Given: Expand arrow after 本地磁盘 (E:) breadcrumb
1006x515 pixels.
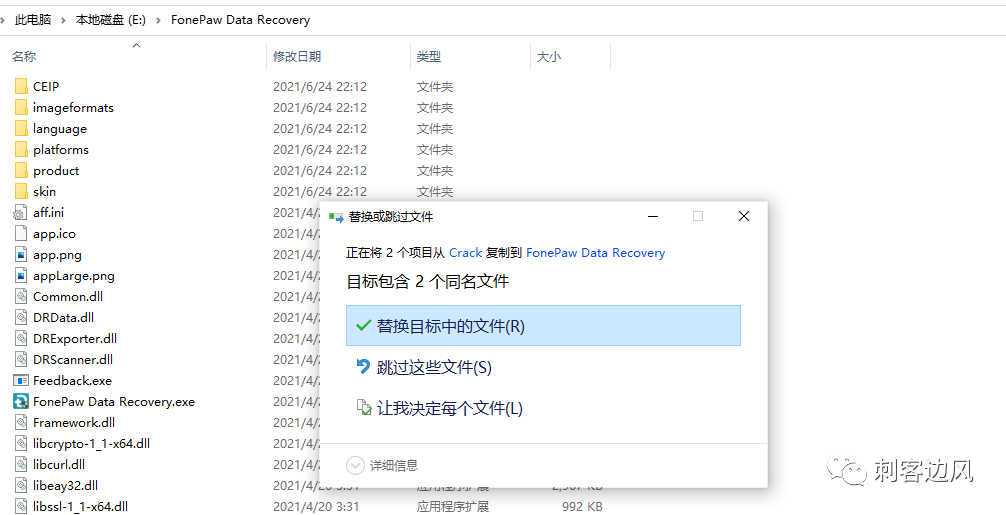Looking at the screenshot, I should (158, 21).
